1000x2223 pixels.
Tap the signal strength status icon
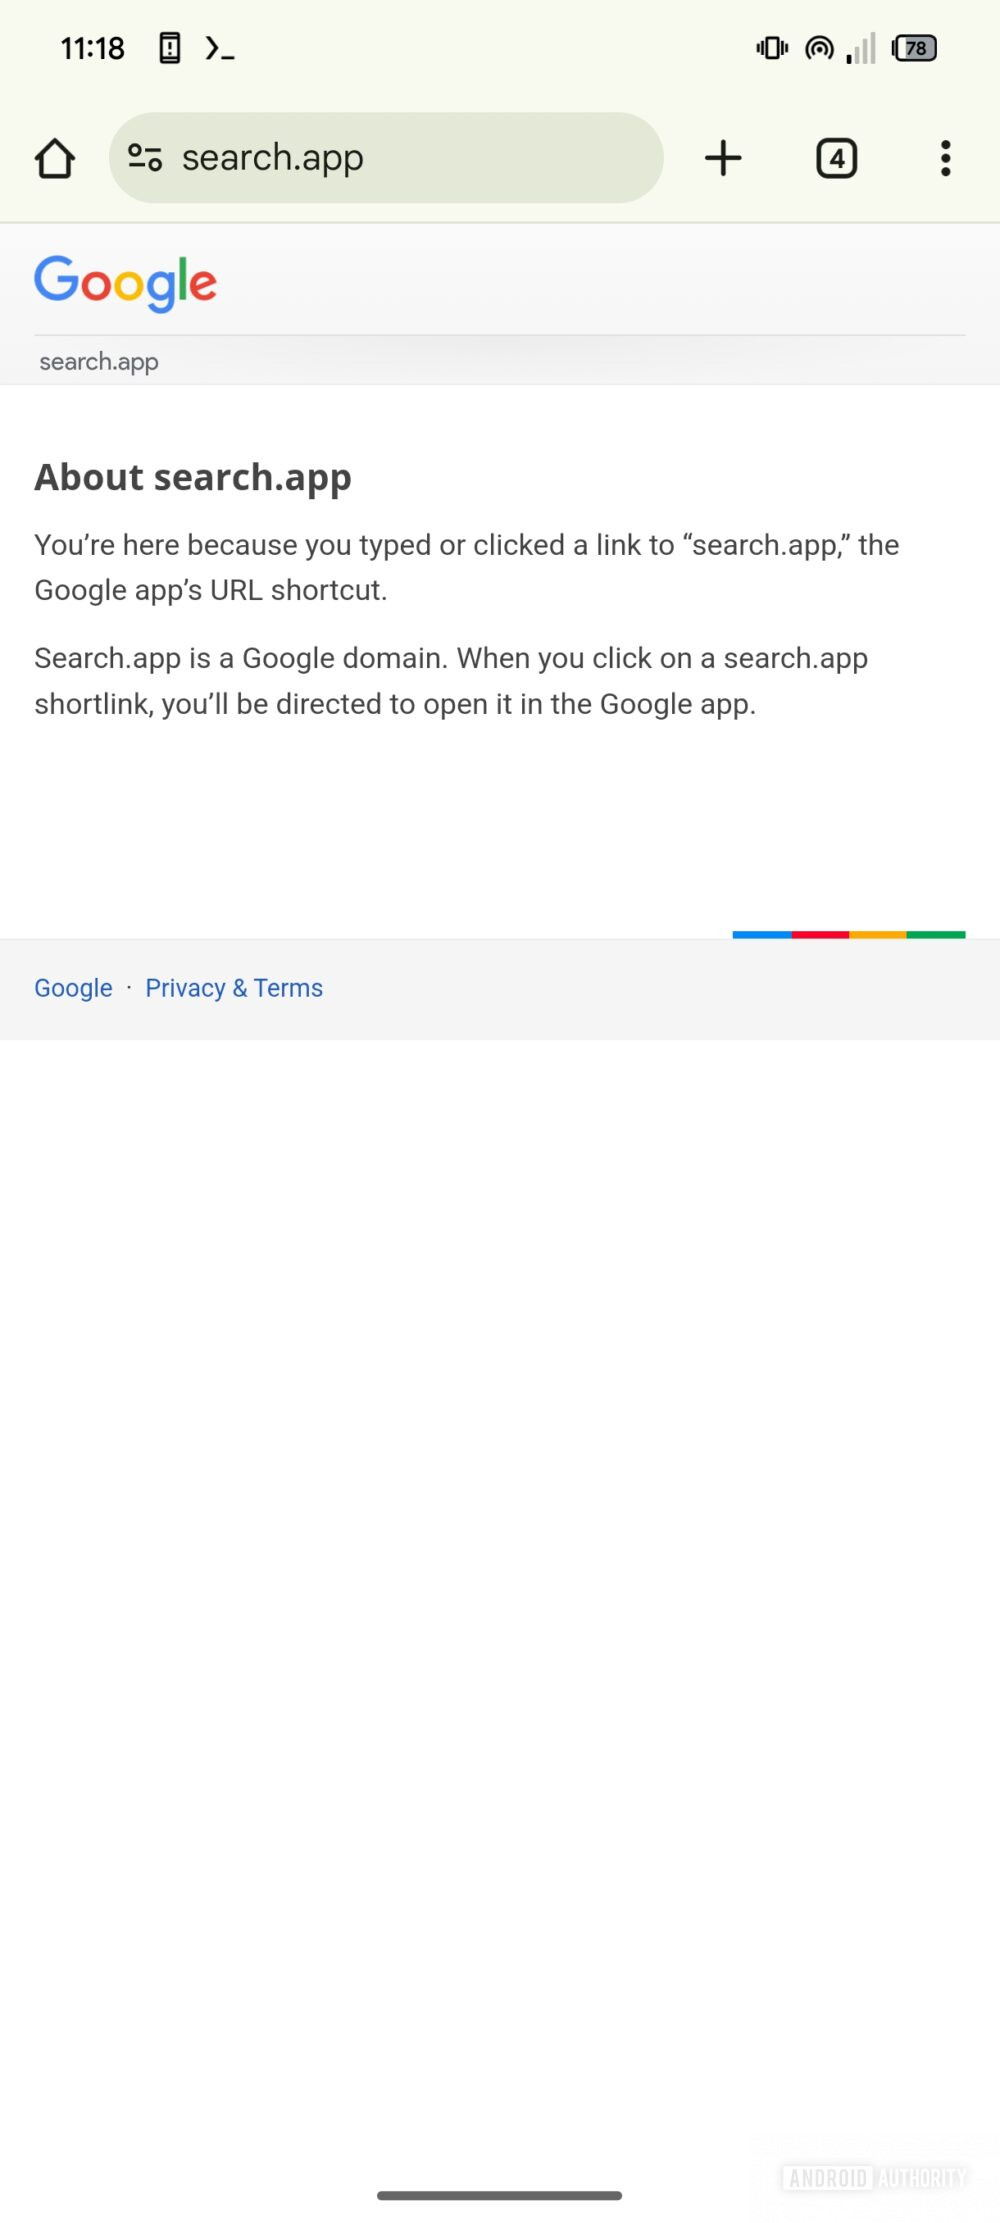coord(861,47)
